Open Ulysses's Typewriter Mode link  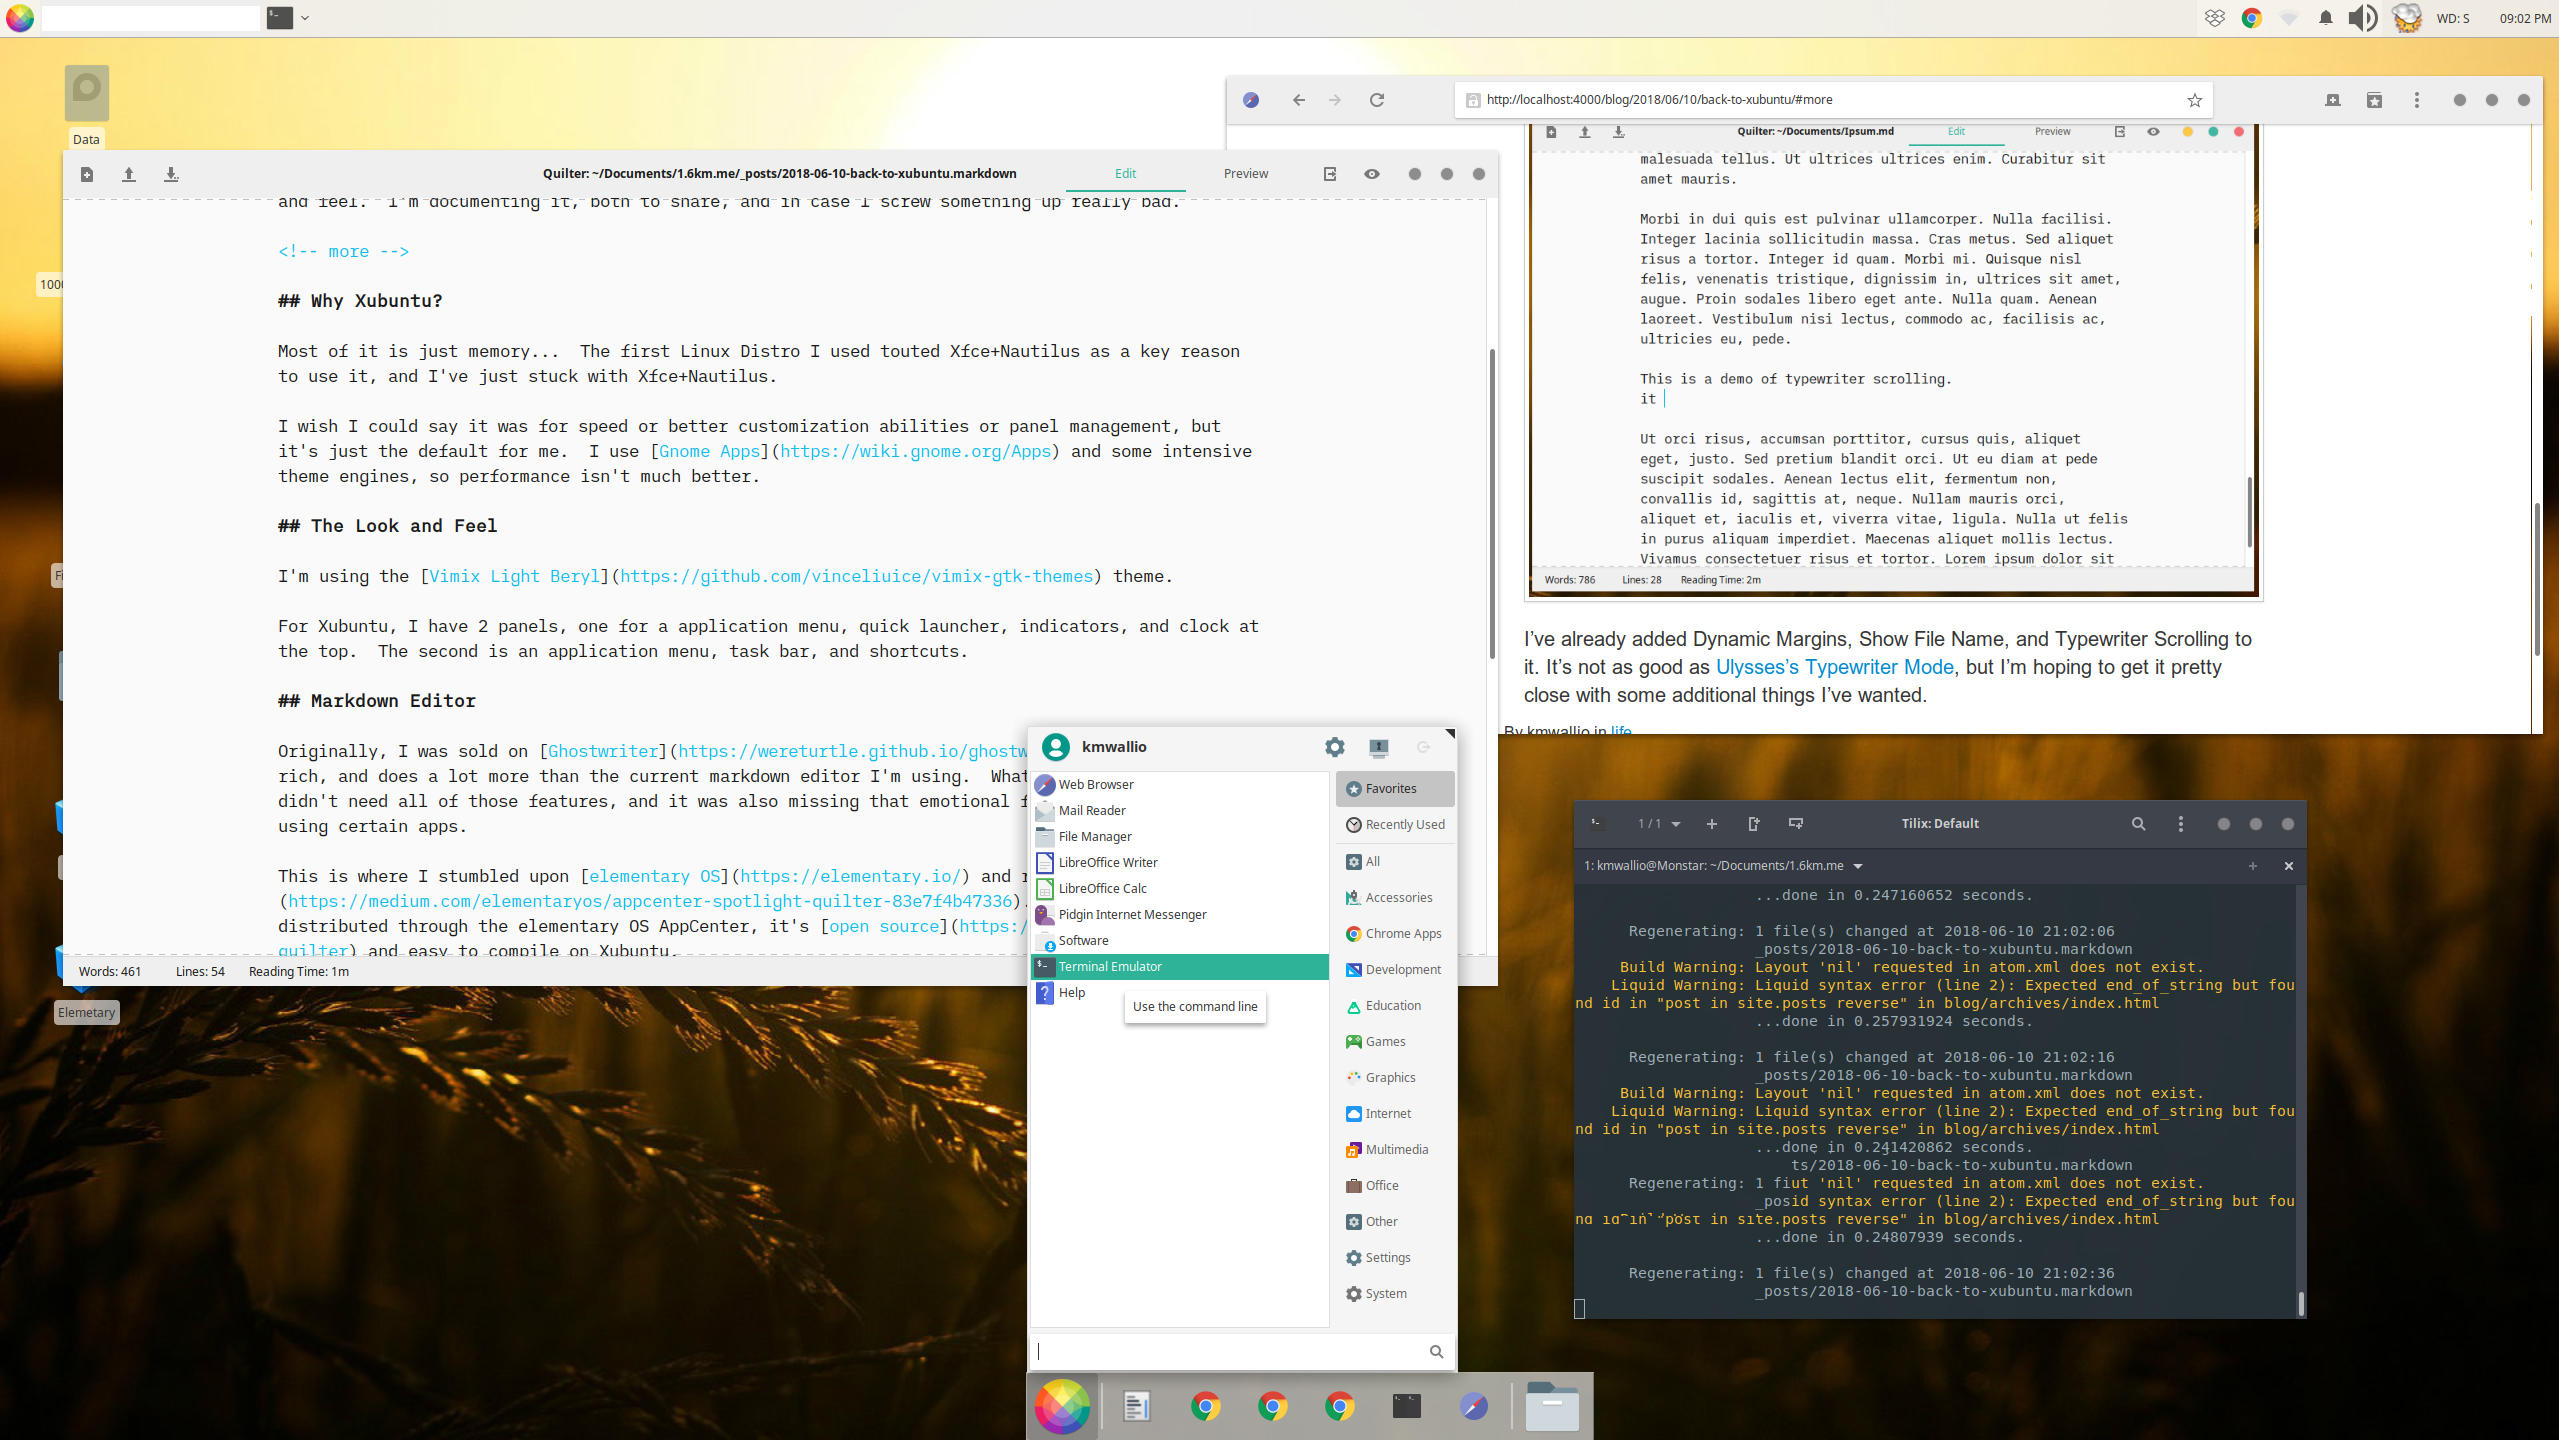1834,667
